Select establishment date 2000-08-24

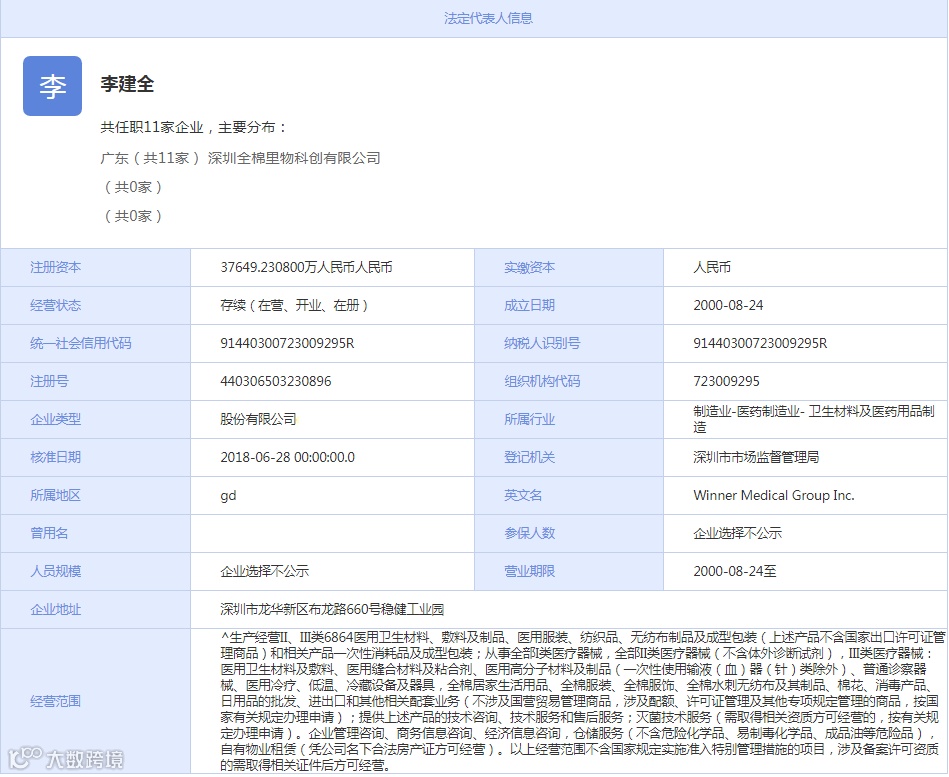coord(728,306)
